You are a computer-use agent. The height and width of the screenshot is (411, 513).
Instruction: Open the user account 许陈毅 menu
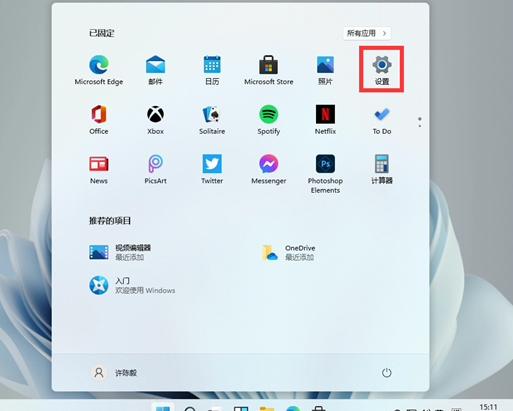coord(113,372)
